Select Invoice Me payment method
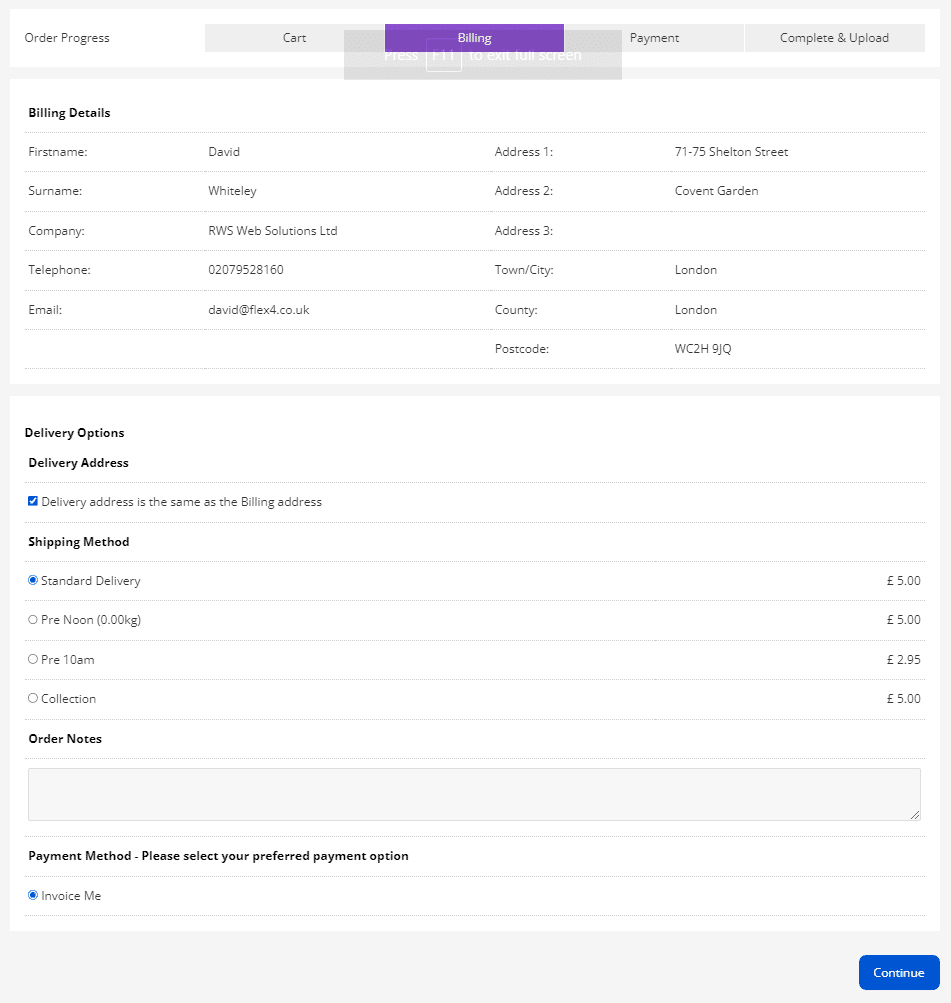 coord(33,895)
